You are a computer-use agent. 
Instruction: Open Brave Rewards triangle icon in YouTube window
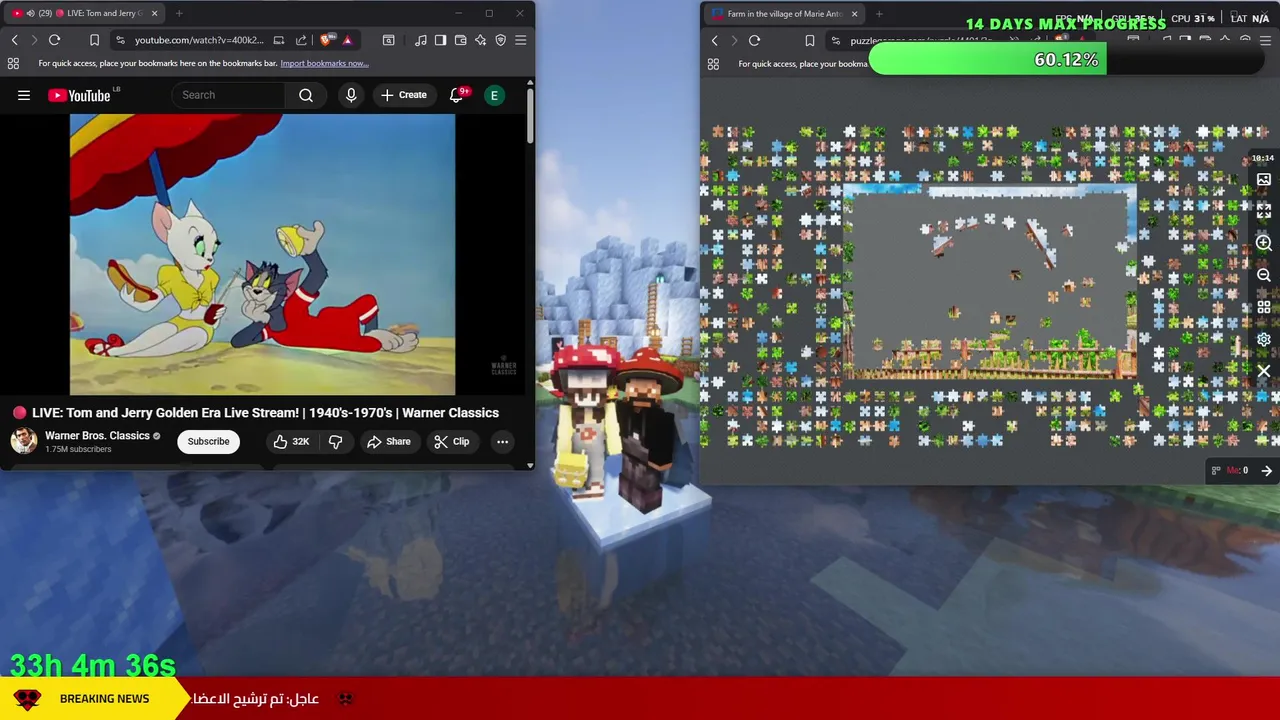tap(347, 40)
